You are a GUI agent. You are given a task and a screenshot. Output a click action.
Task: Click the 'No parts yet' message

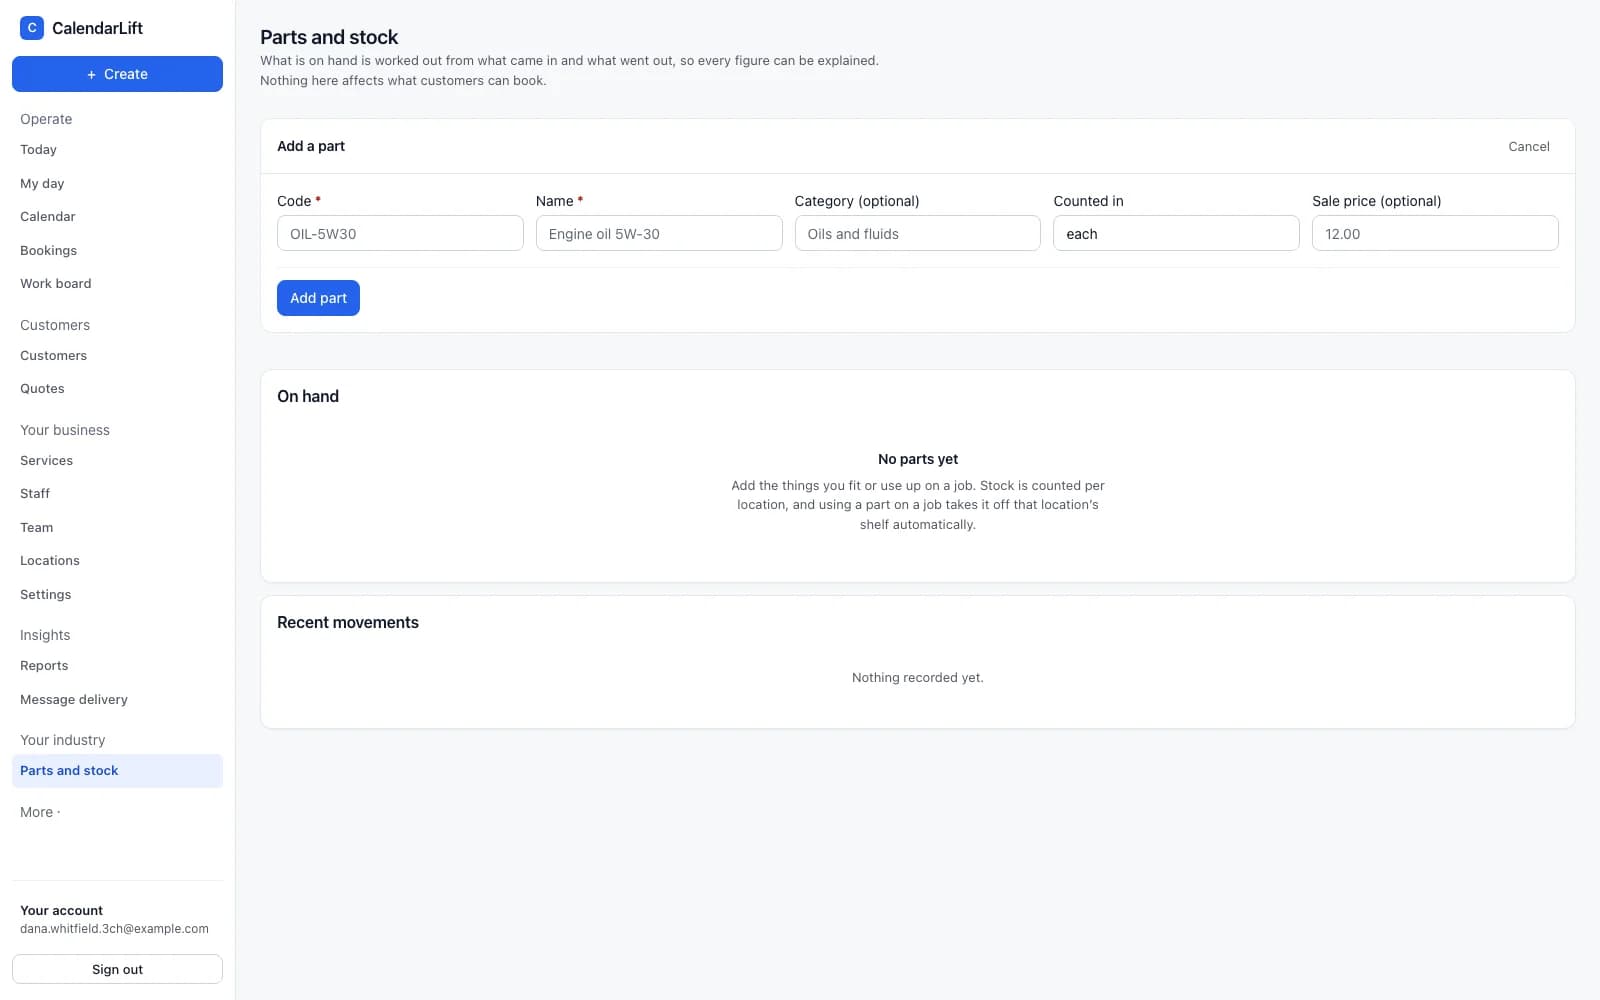(918, 459)
